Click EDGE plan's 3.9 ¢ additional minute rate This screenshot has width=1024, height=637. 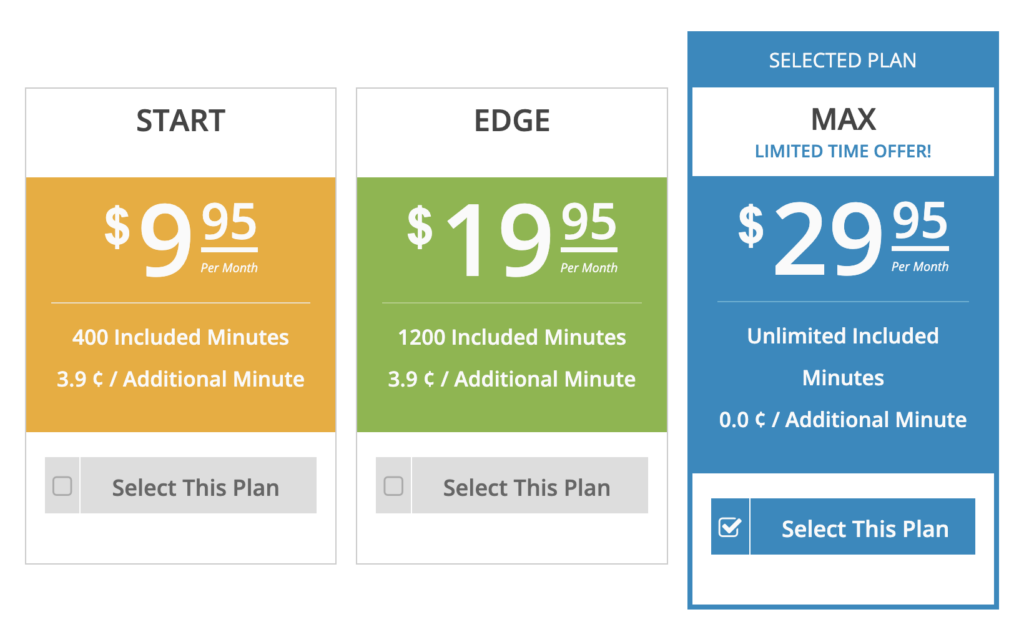(512, 380)
